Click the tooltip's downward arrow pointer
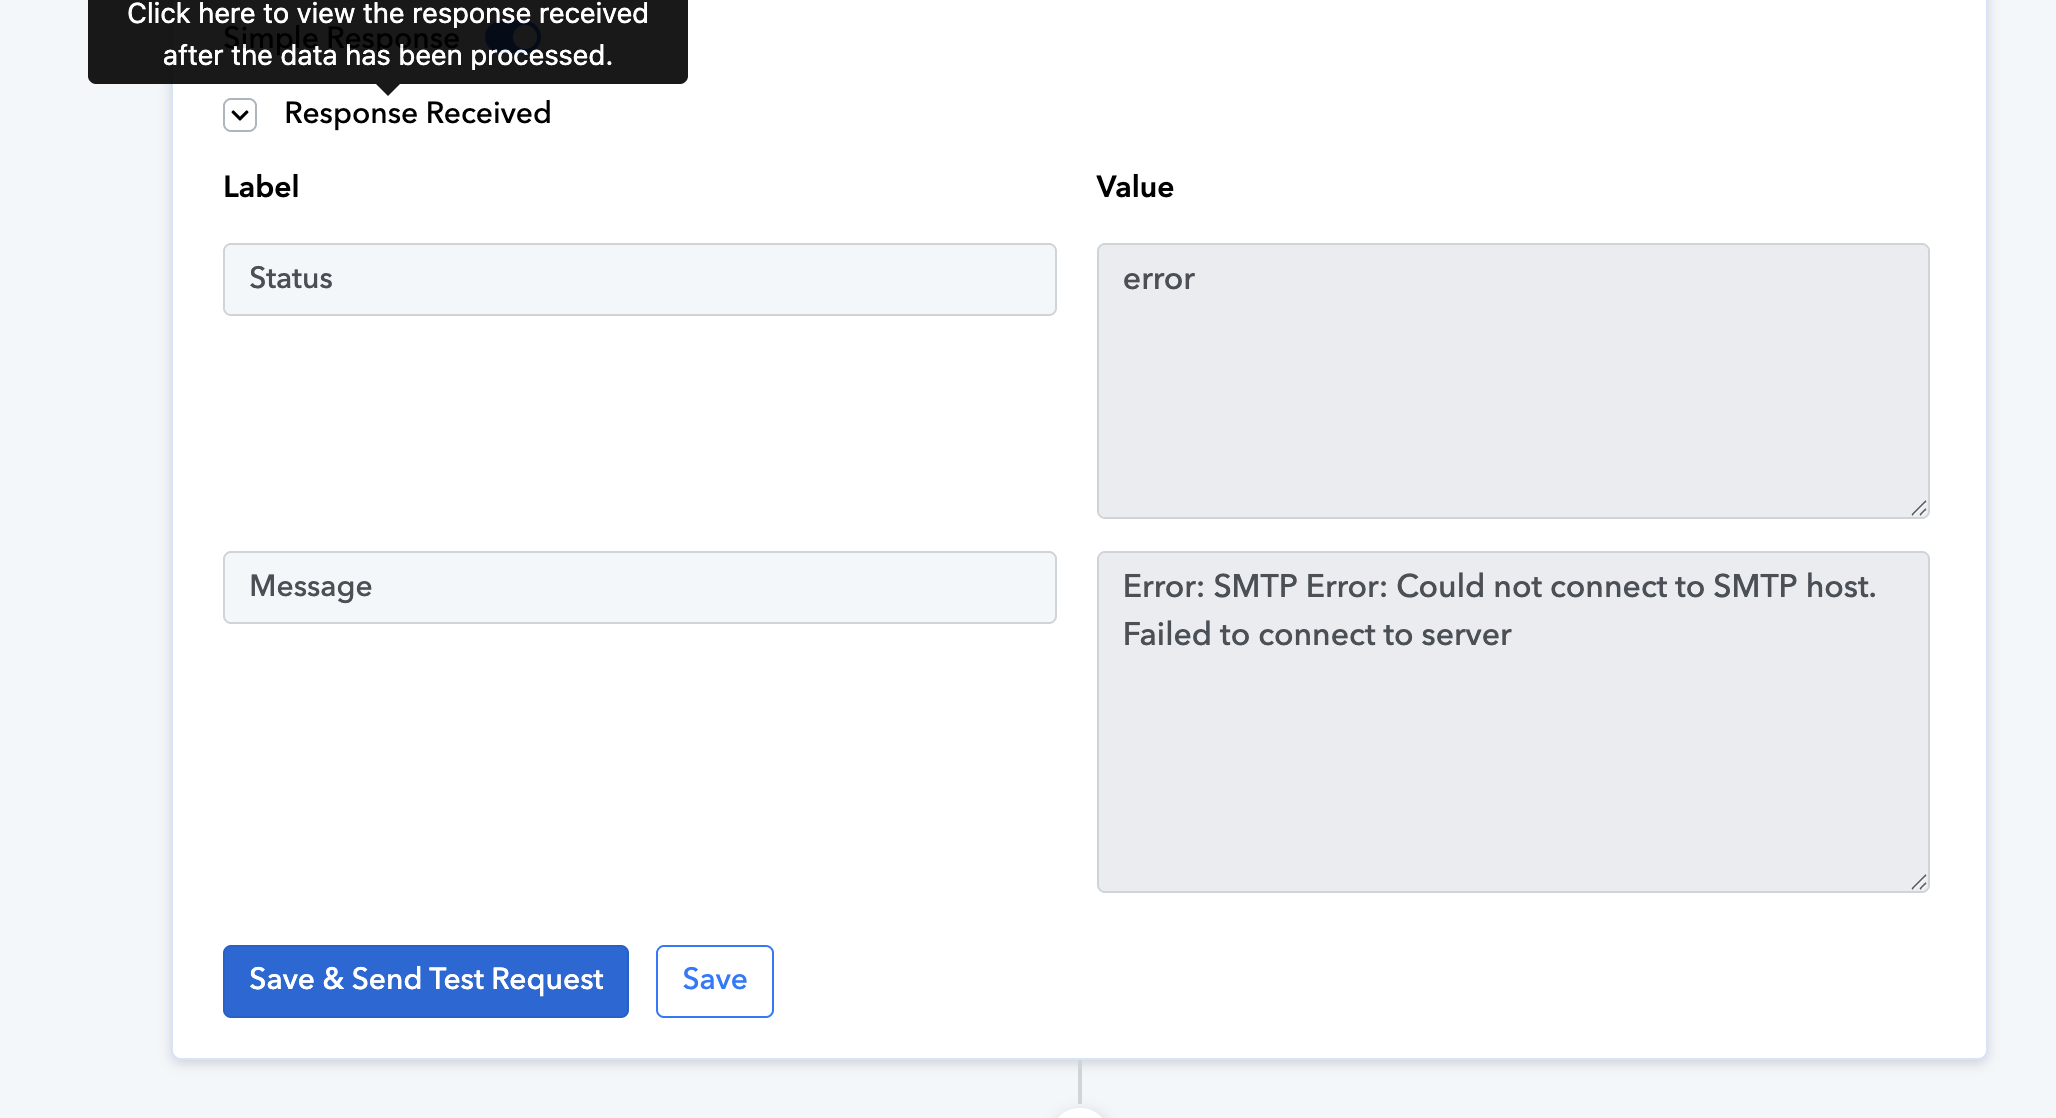 [388, 90]
